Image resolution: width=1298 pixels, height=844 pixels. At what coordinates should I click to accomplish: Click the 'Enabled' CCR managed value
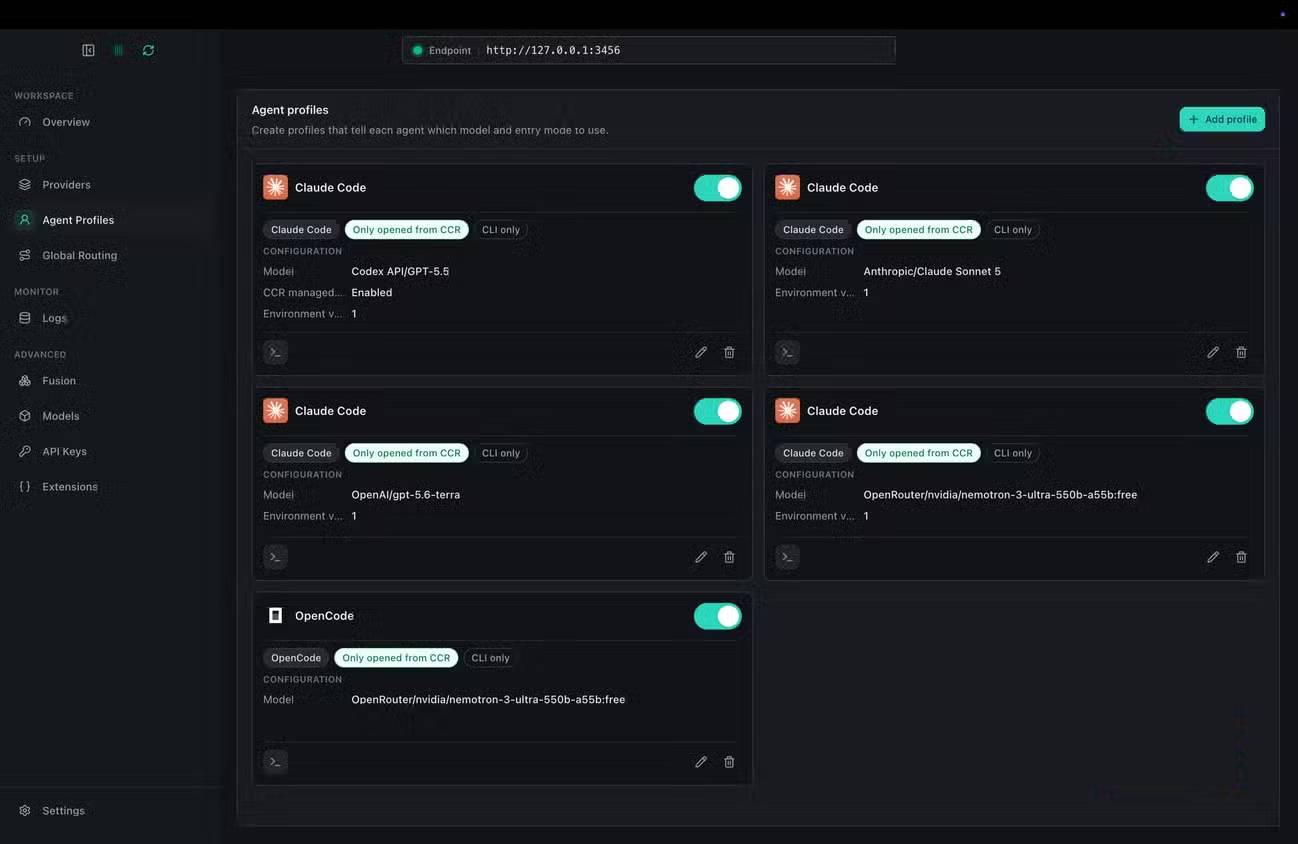(372, 293)
